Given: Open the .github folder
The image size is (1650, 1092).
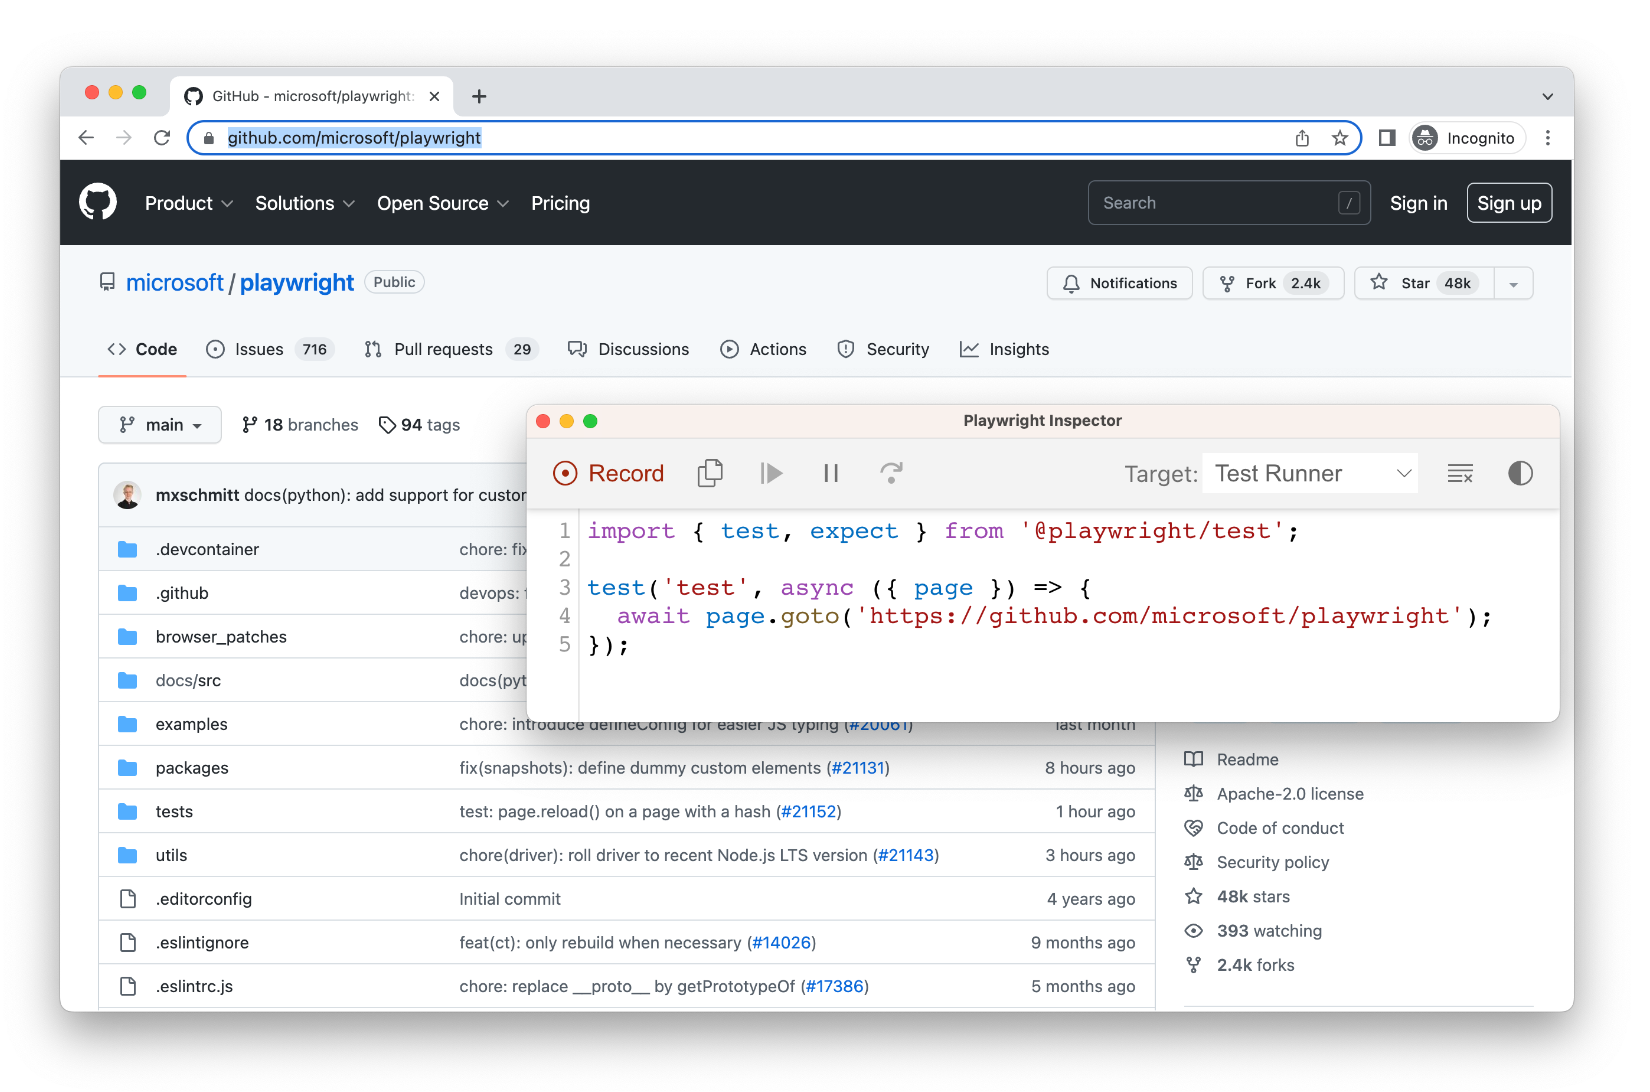Looking at the screenshot, I should coord(182,593).
